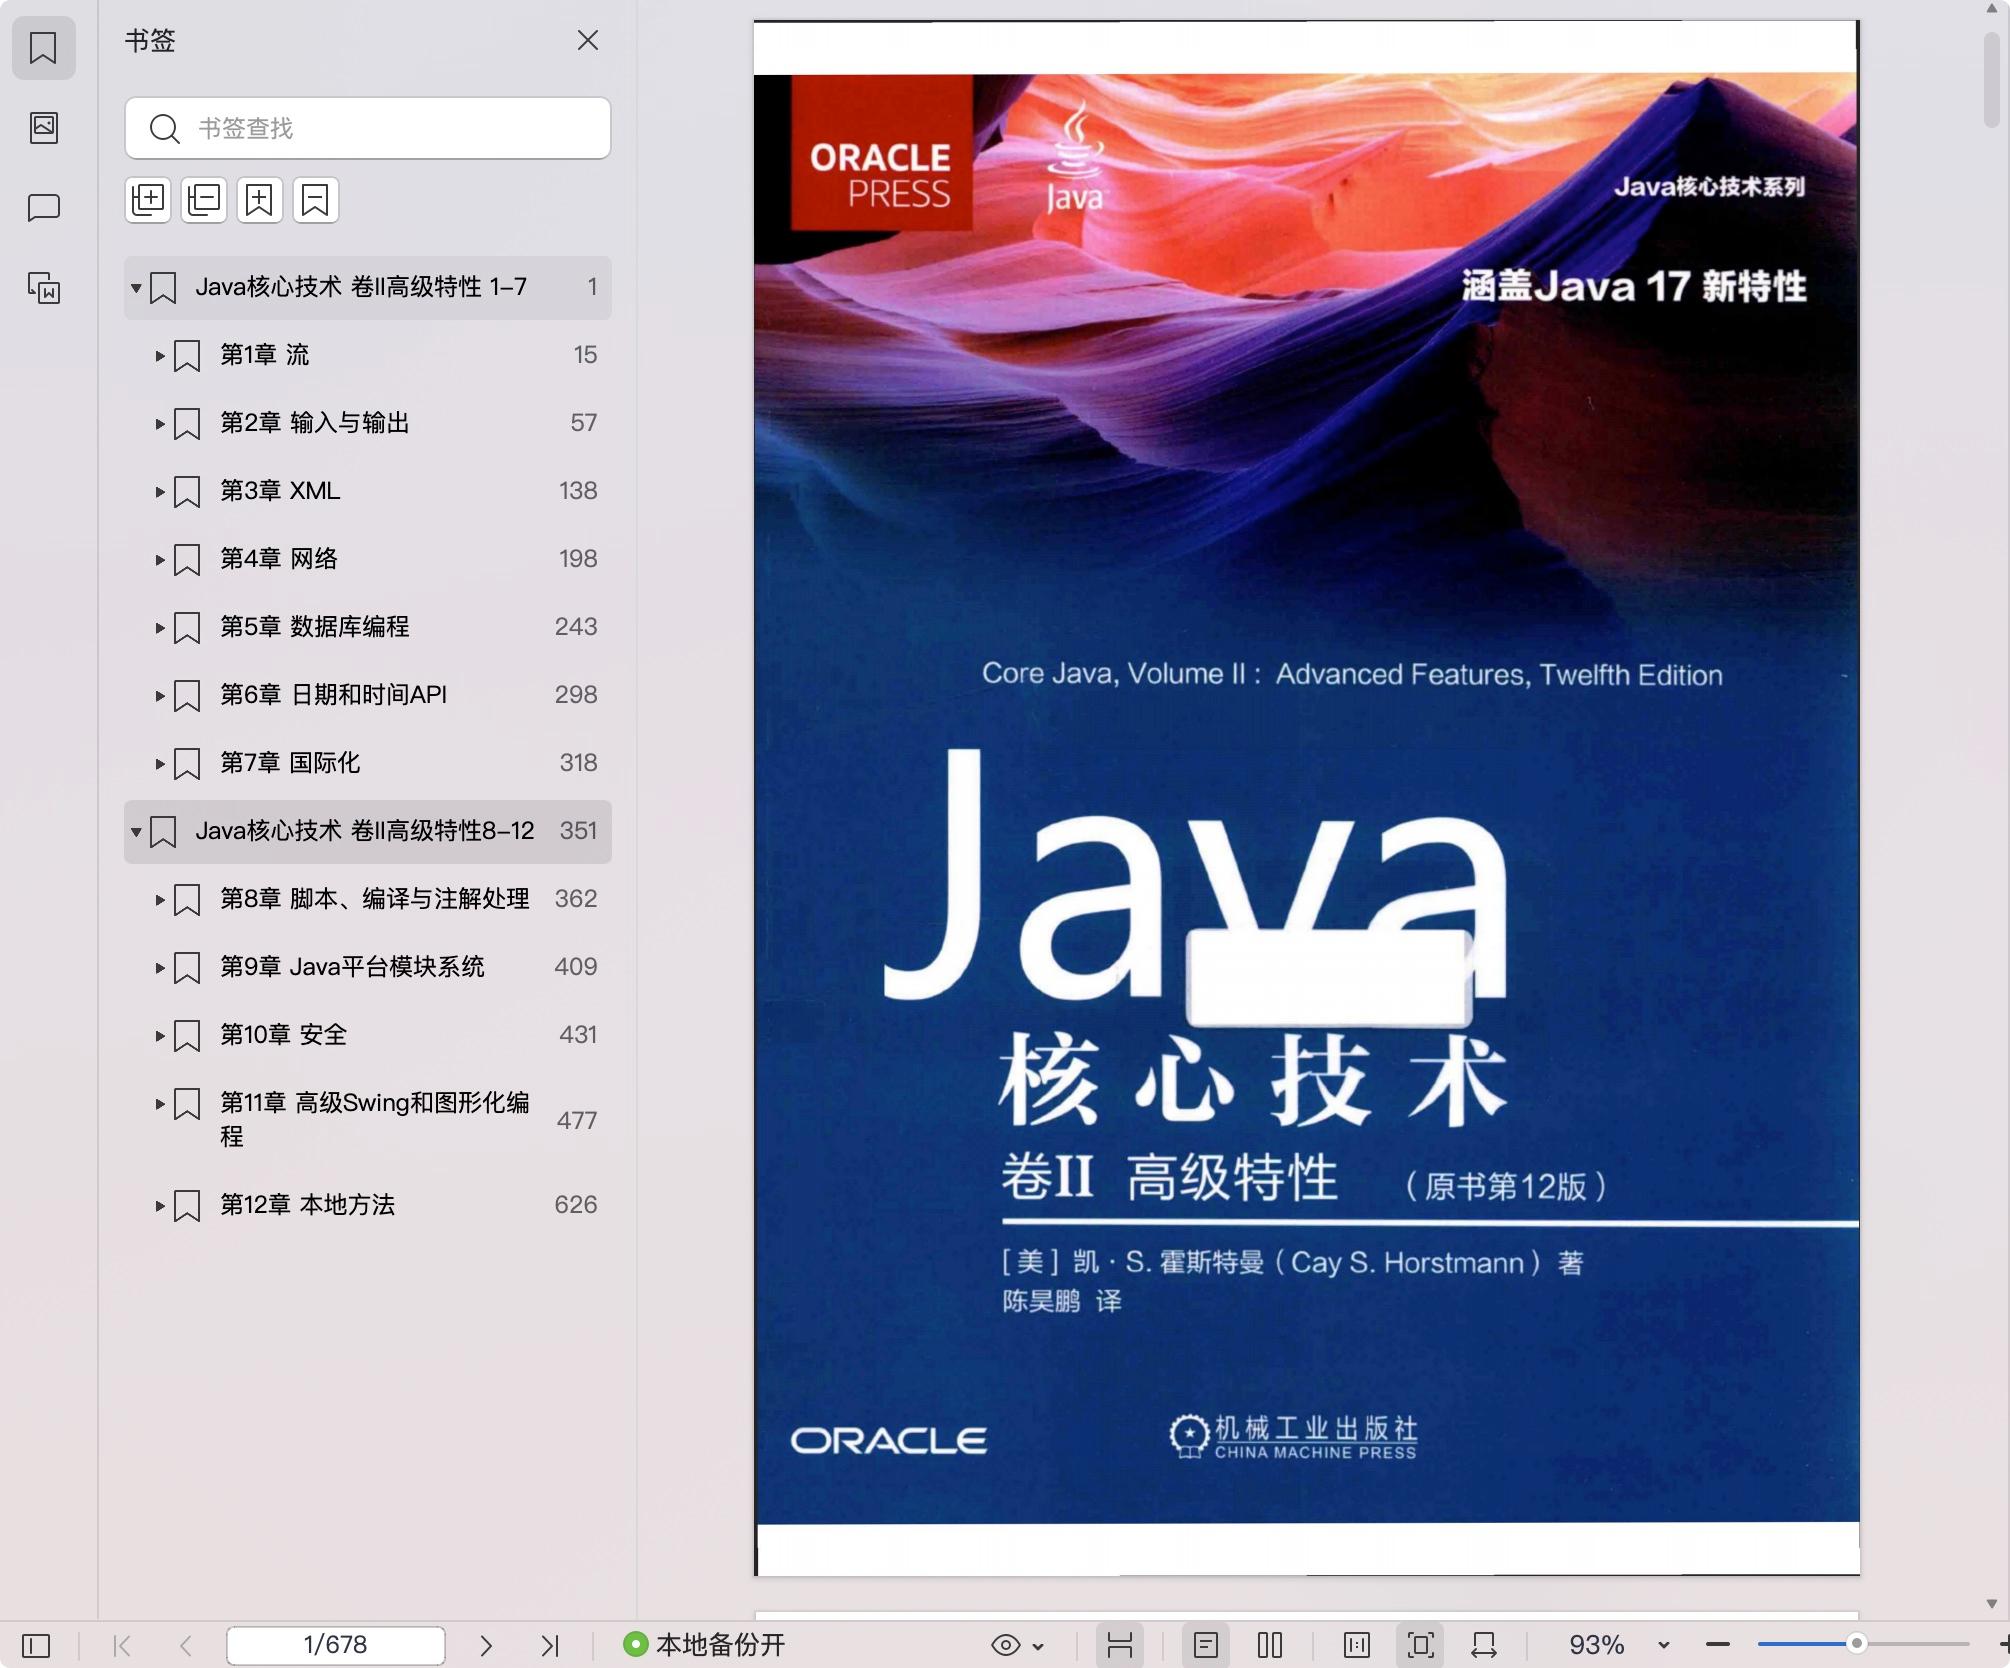Expand 第3章 XML bookmark
This screenshot has height=1668, width=2010.
tap(160, 491)
